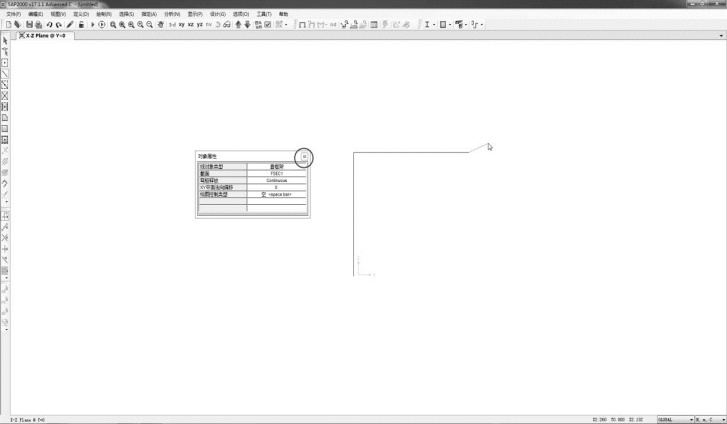Toggle the Lock/Unlock model padlock icon
Image resolution: width=727 pixels, height=424 pixels.
(81, 25)
